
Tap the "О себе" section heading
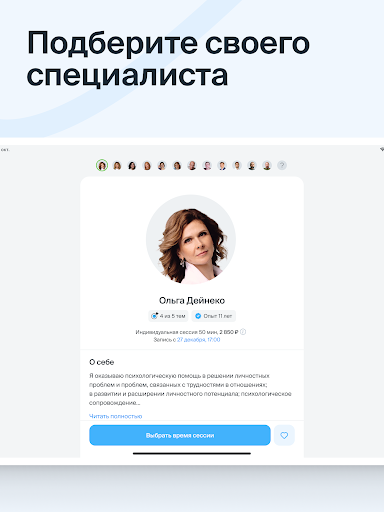[102, 362]
